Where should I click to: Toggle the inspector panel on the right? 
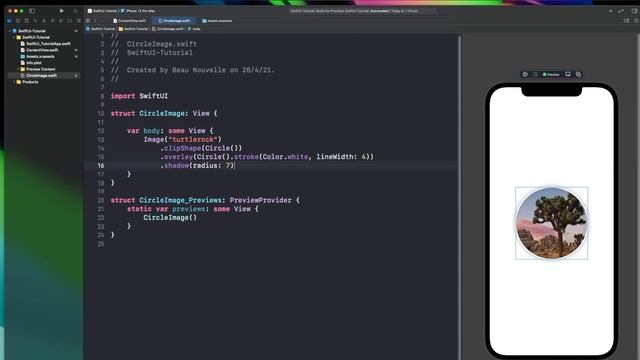(x=634, y=11)
